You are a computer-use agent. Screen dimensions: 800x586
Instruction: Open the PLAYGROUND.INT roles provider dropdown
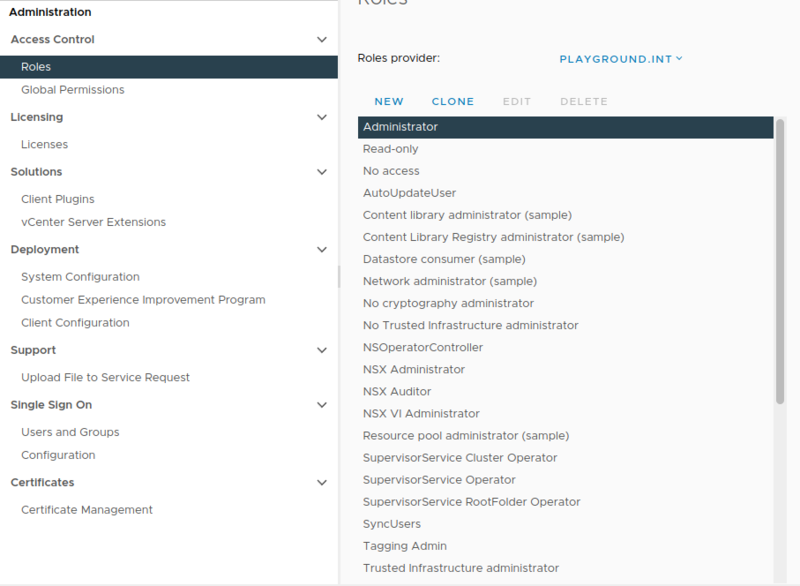pos(620,59)
